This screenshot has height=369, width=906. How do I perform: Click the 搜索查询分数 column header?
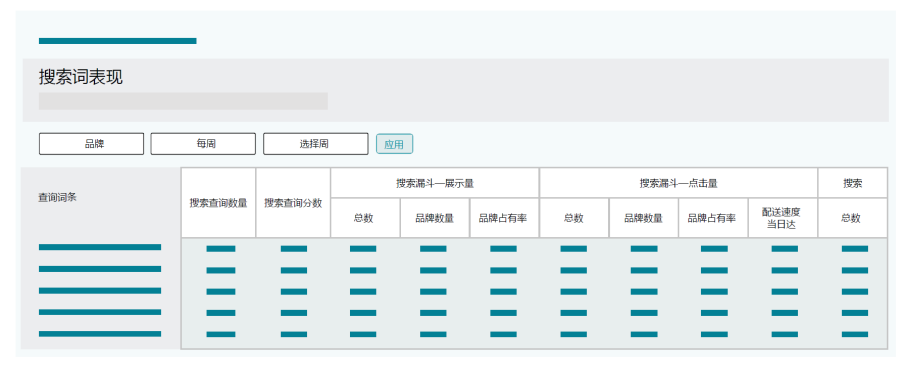pyautogui.click(x=293, y=203)
